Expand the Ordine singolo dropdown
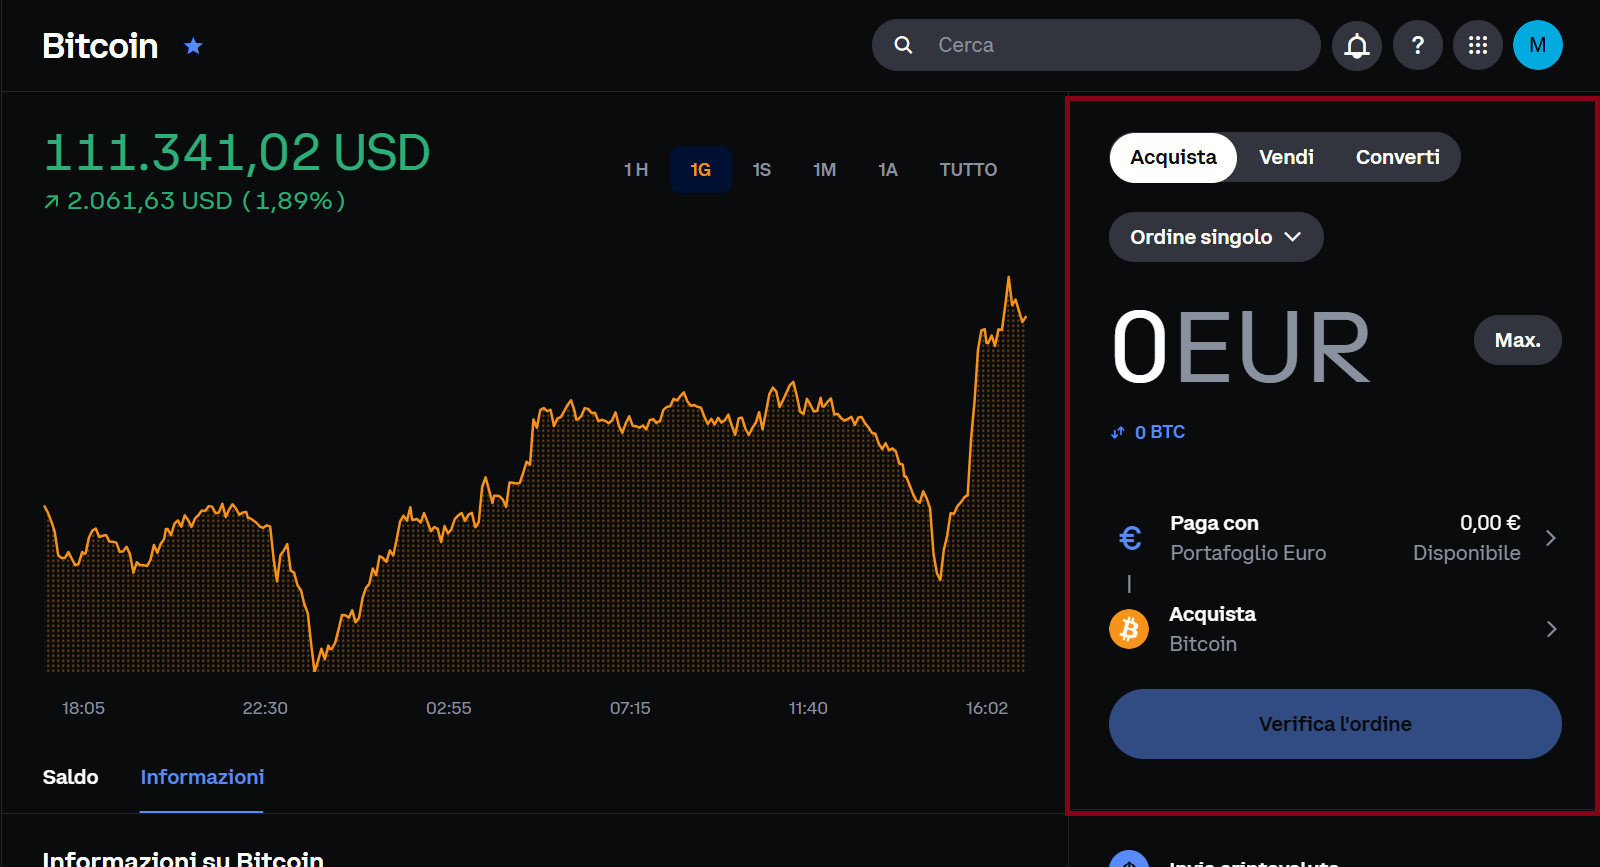 click(x=1216, y=237)
